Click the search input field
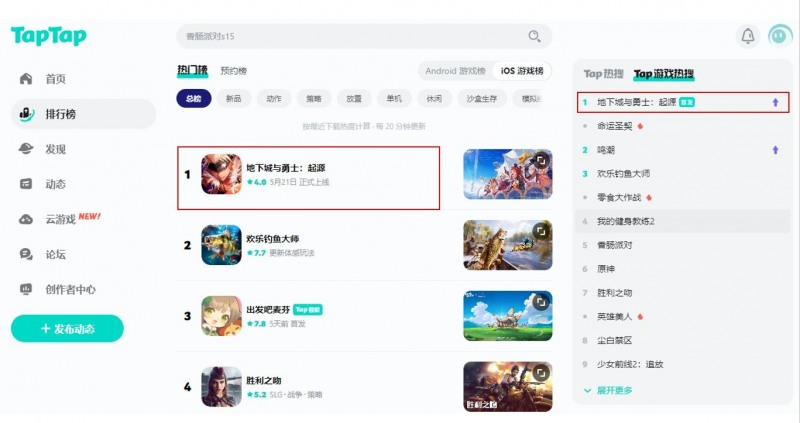The image size is (800, 423). (350, 37)
